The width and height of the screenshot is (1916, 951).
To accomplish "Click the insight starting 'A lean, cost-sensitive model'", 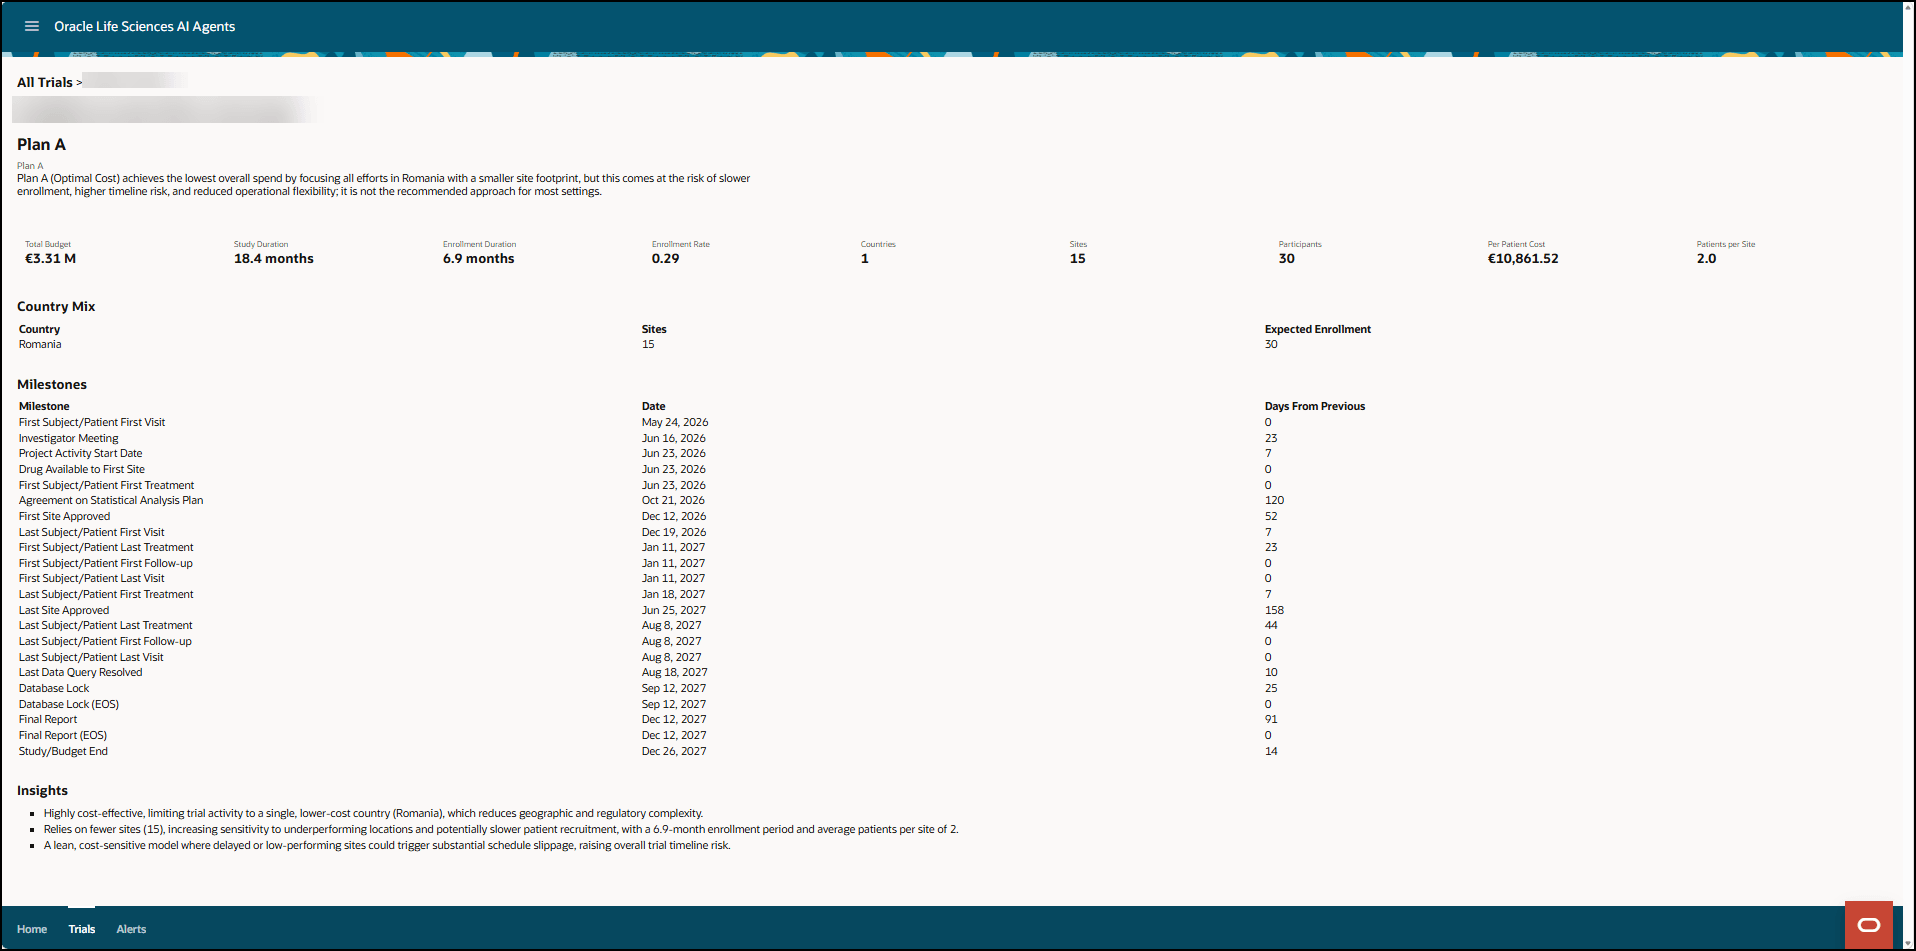I will click(387, 845).
